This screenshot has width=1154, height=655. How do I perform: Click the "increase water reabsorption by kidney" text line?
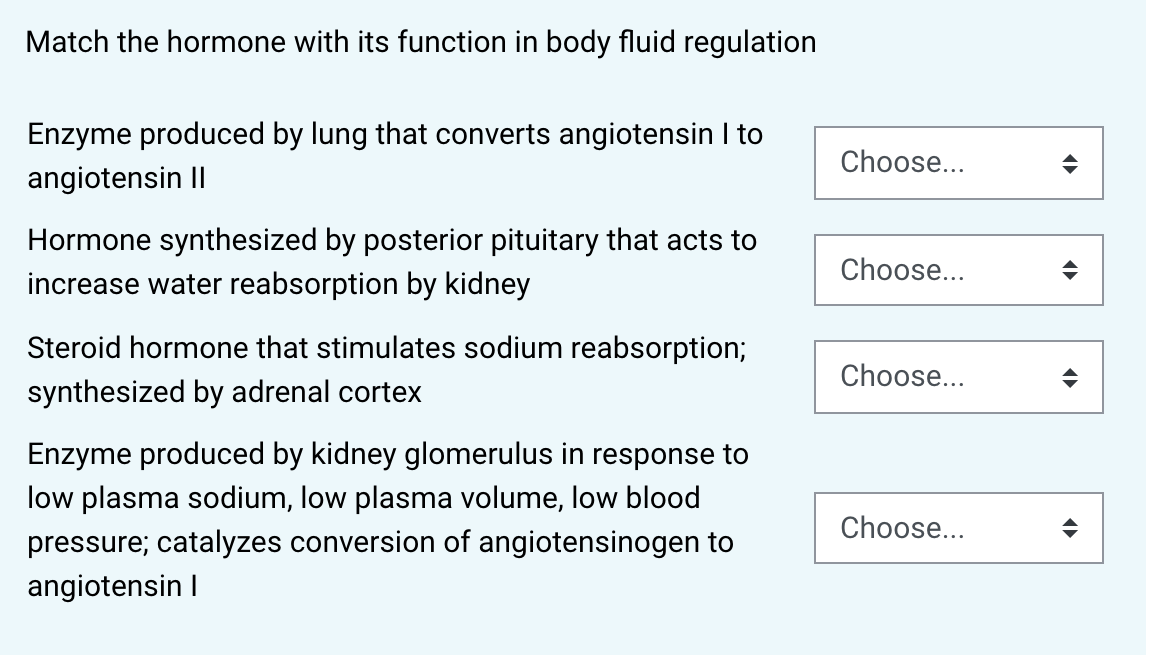(x=278, y=285)
